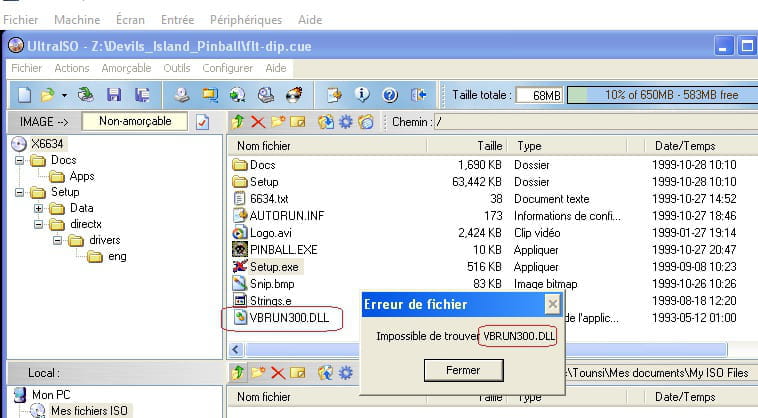Image resolution: width=758 pixels, height=418 pixels.
Task: Click the Mount to virtual drive icon
Action: point(265,95)
